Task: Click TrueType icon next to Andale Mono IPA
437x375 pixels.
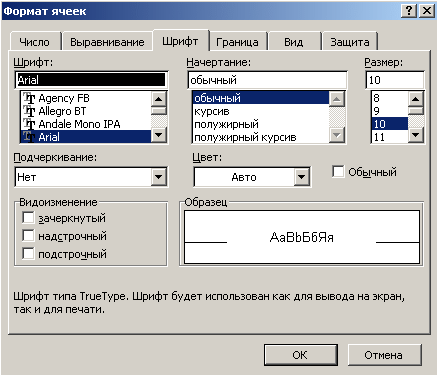Action: pos(29,124)
